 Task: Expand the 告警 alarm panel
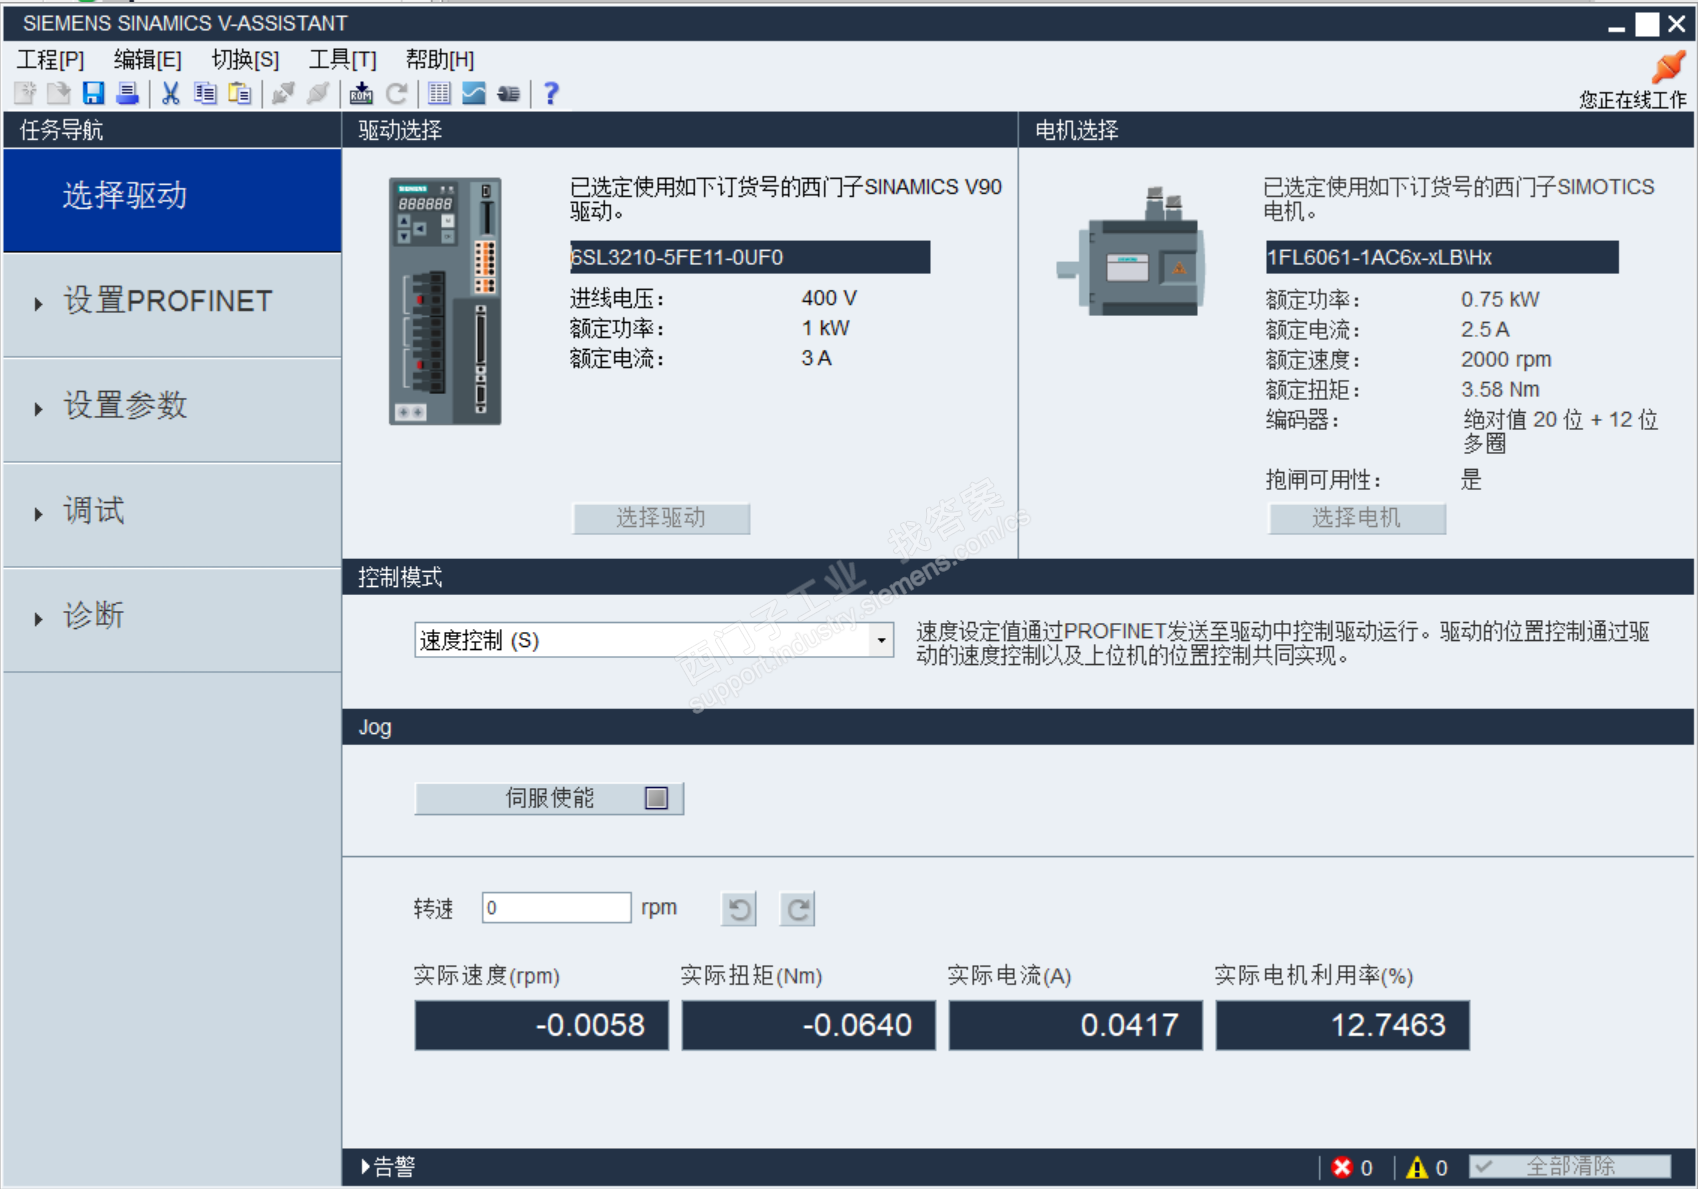tap(387, 1167)
